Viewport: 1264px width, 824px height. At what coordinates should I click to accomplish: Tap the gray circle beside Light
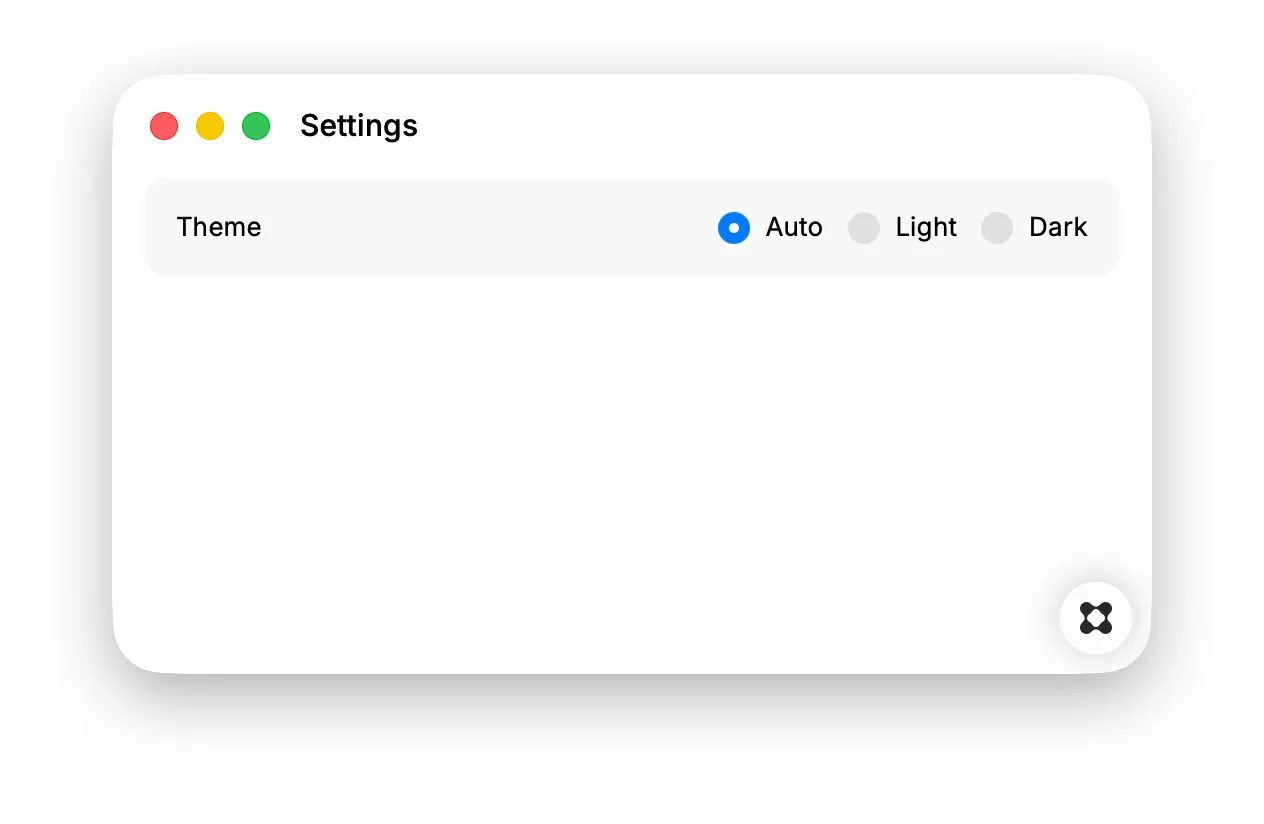[x=864, y=228]
